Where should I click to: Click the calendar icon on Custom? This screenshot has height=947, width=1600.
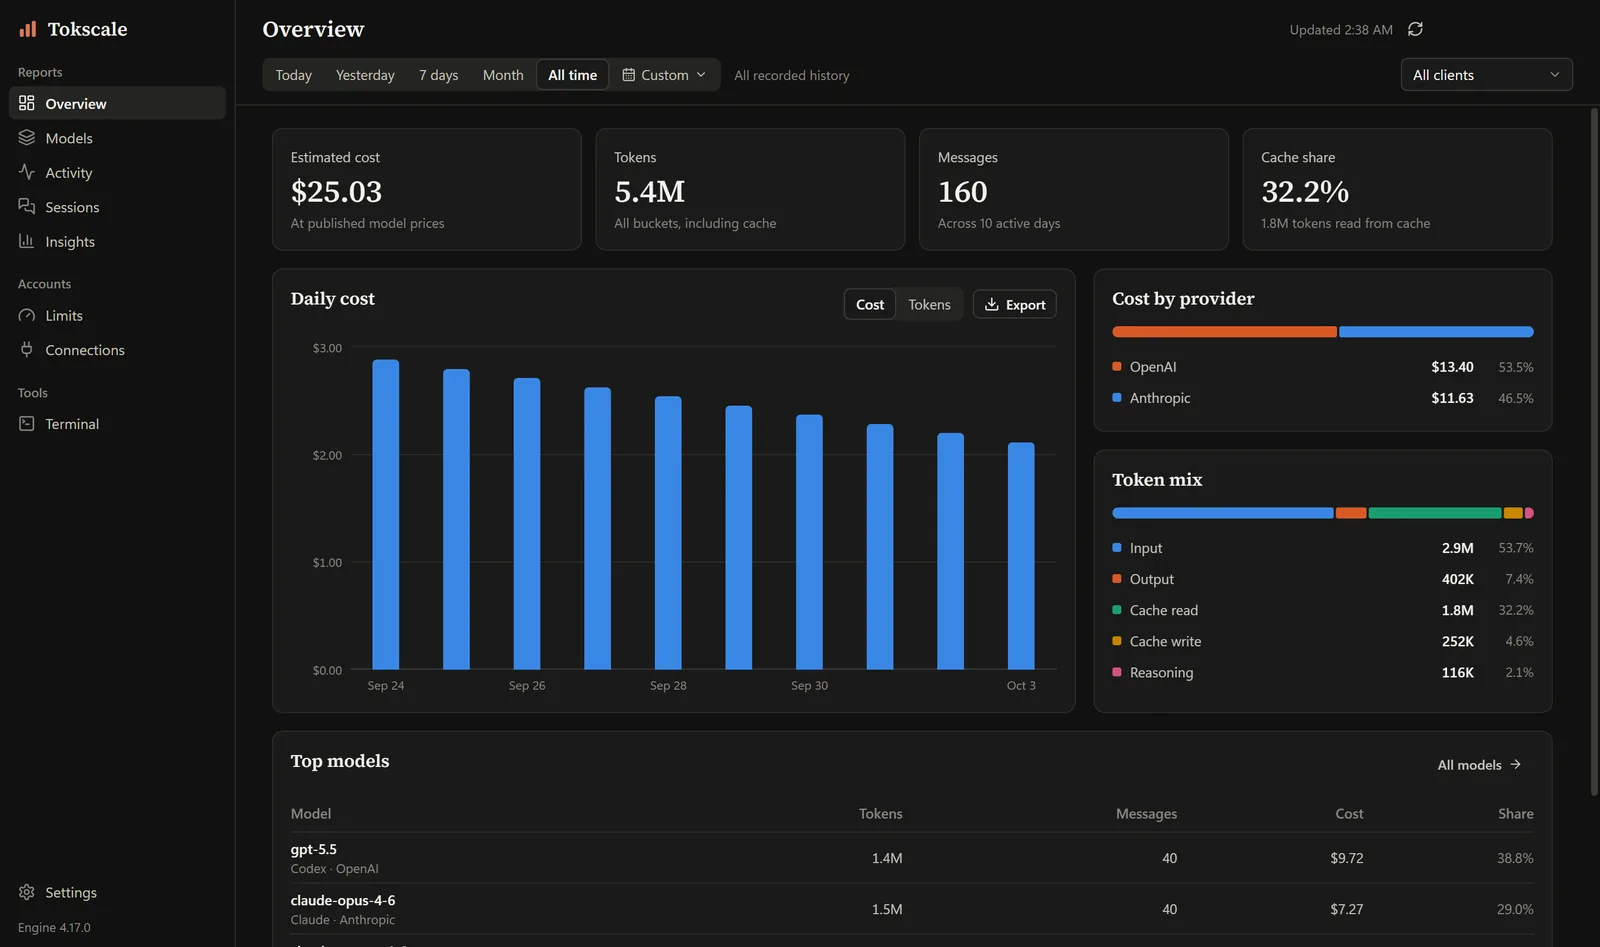(x=629, y=75)
